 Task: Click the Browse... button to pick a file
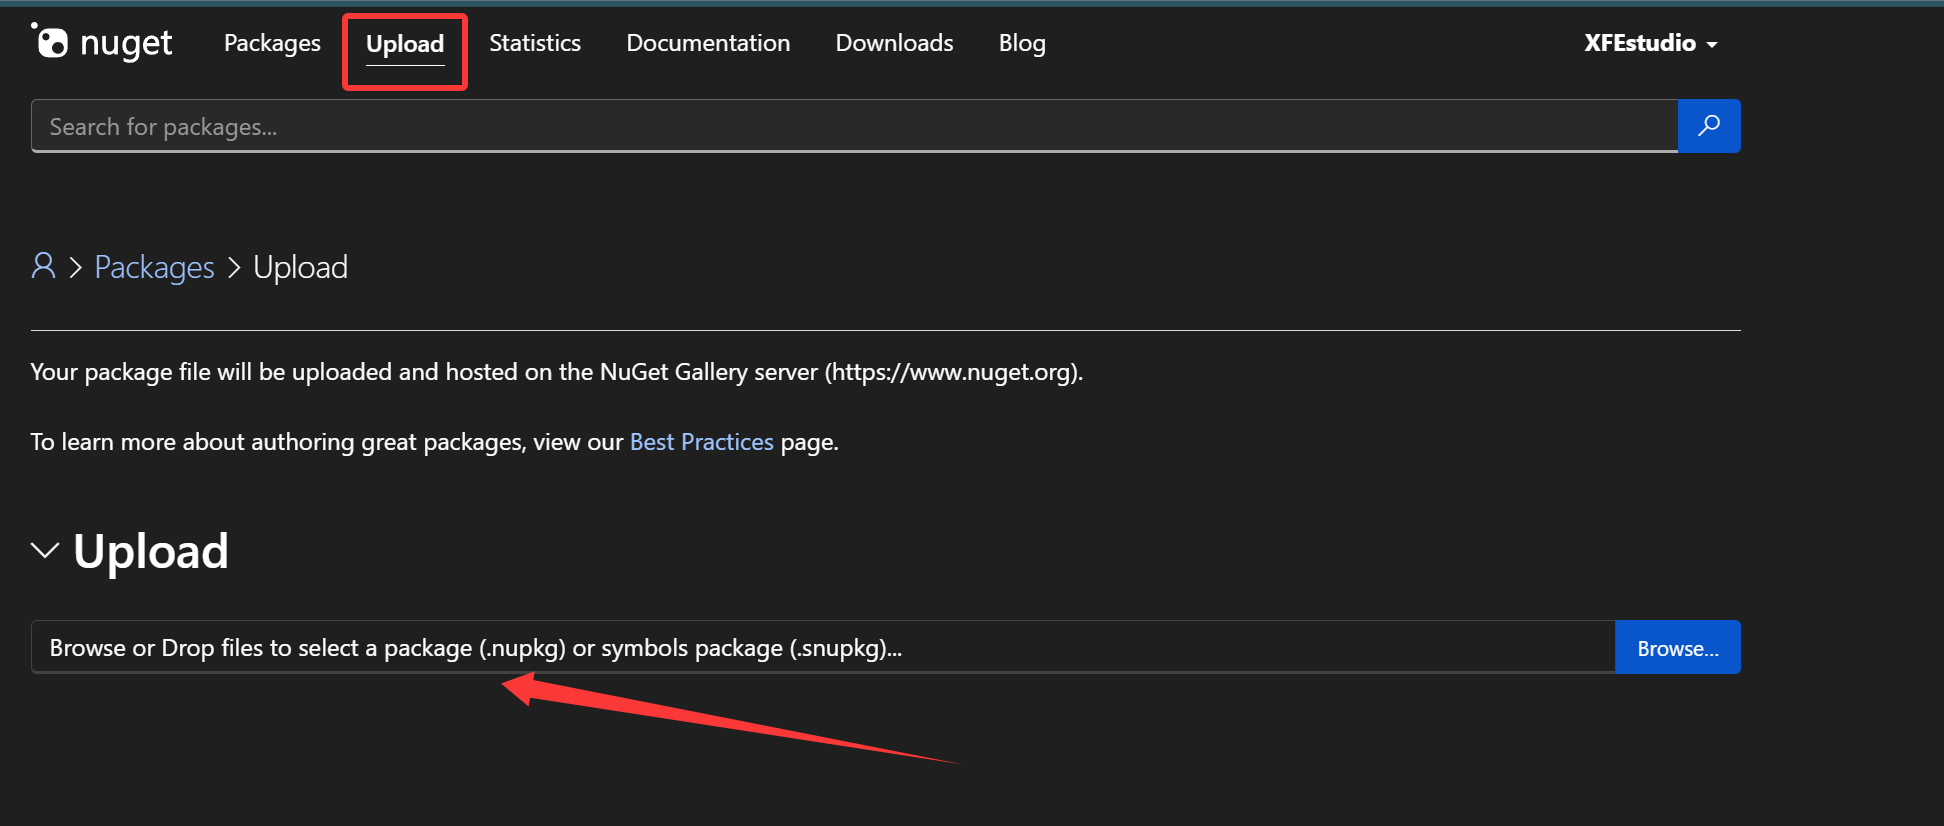[x=1678, y=647]
